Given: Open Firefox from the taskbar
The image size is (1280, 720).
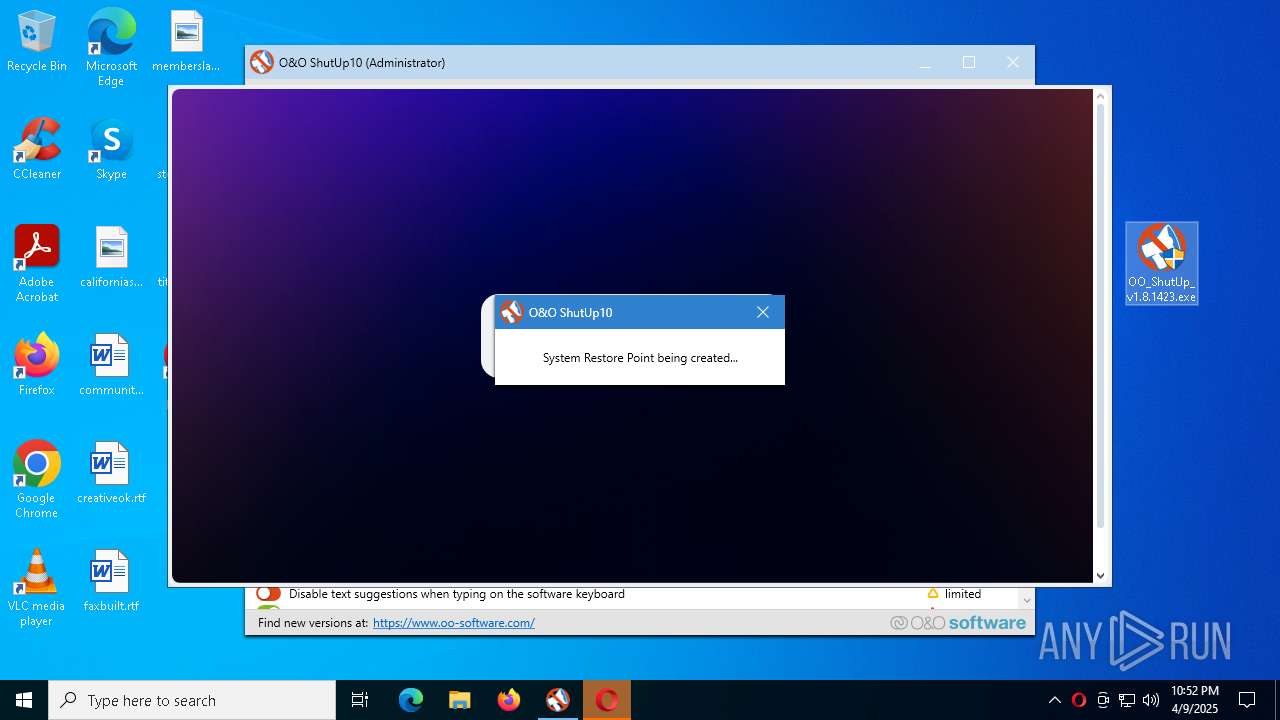Looking at the screenshot, I should click(x=509, y=700).
